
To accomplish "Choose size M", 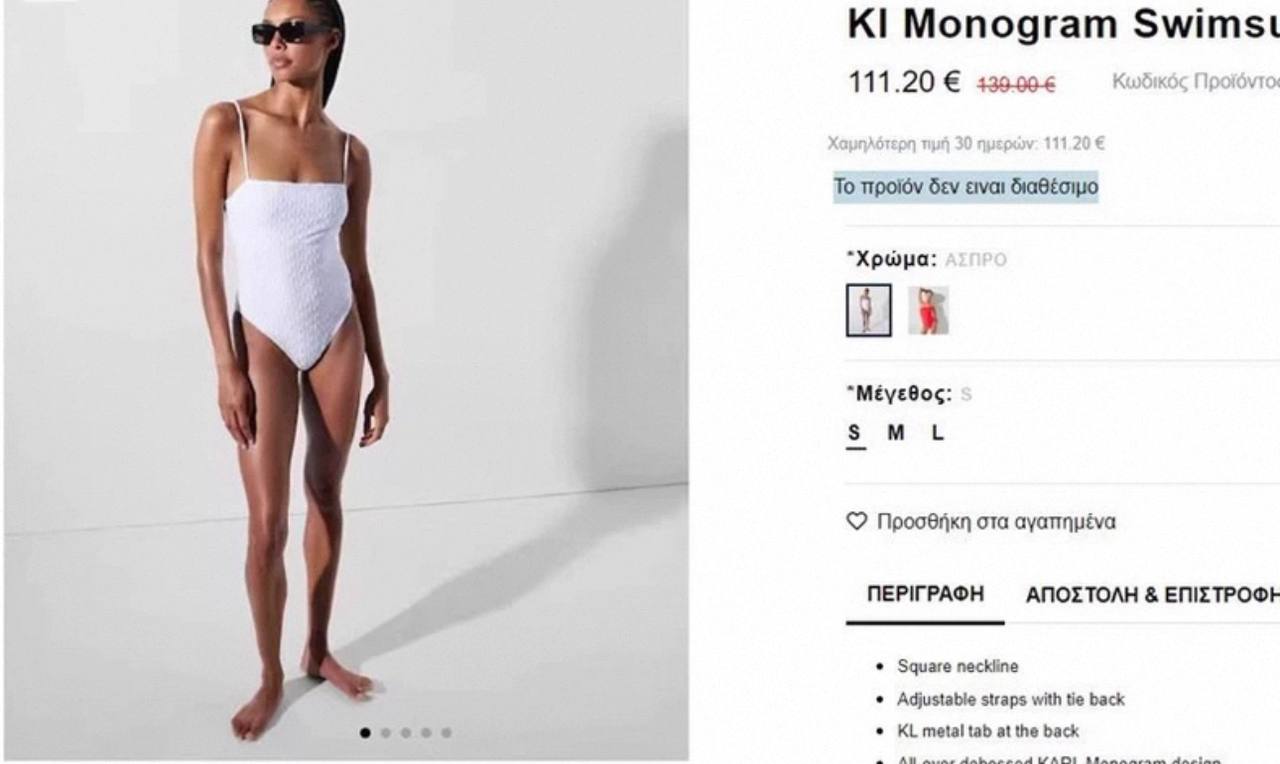I will (896, 433).
